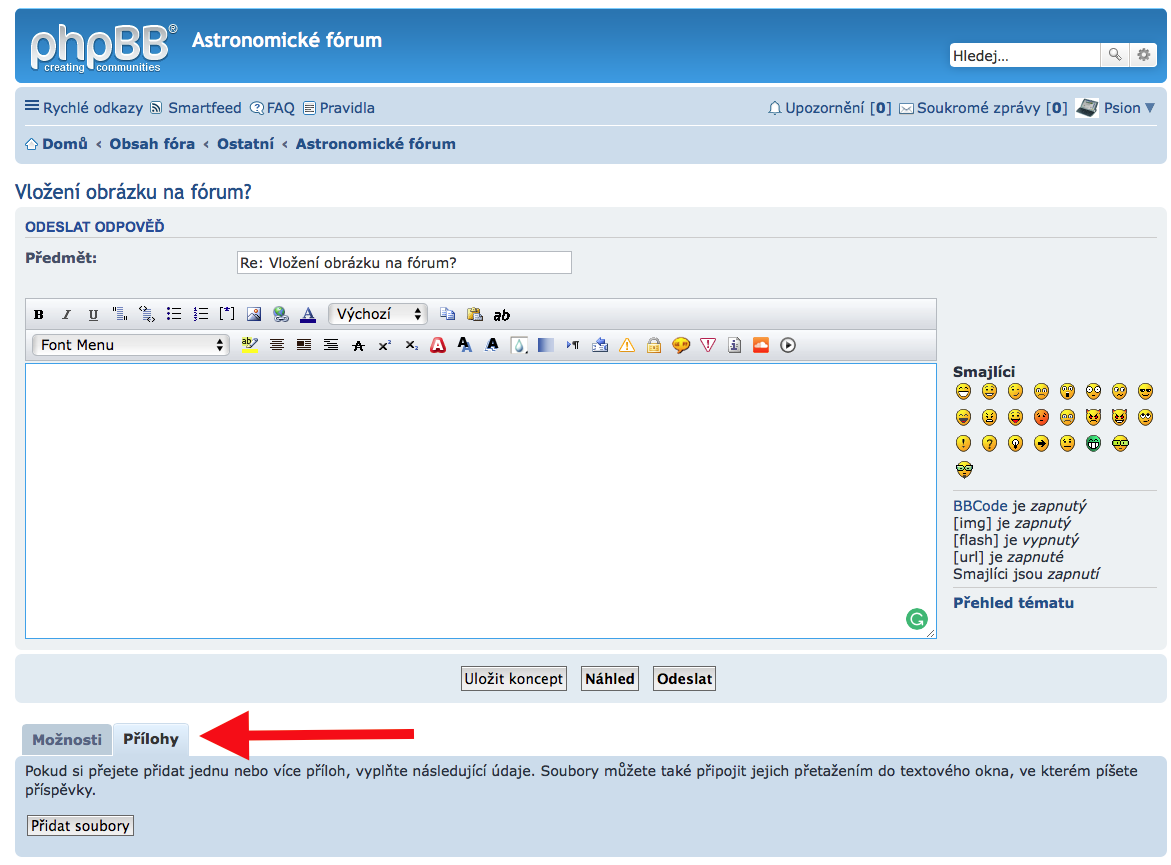The image size is (1171, 865).
Task: Select the Přílohy tab
Action: point(151,740)
